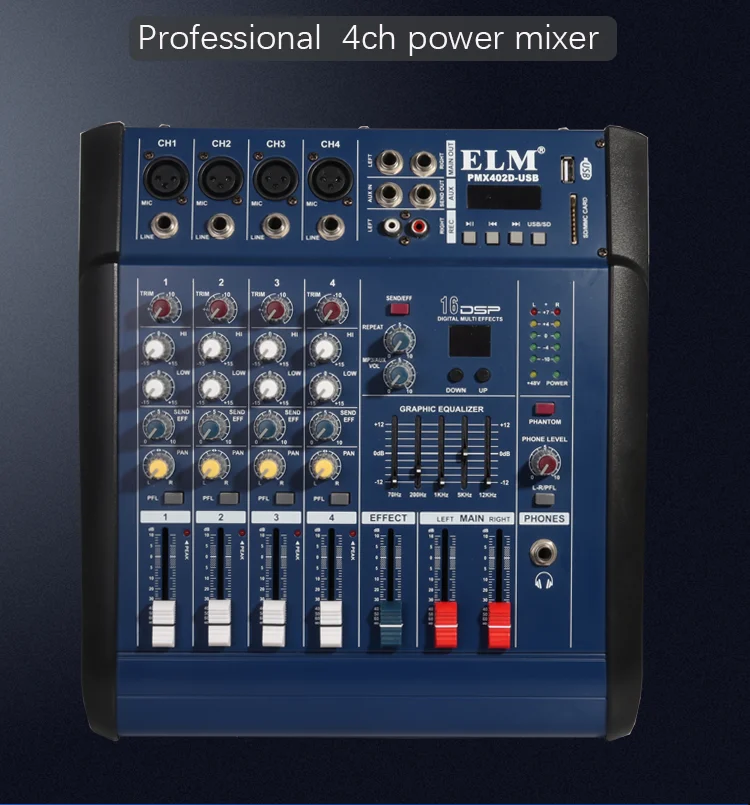Screen dimensions: 750x805
Task: Click the 'PMX402D-USB' model label
Action: [503, 178]
